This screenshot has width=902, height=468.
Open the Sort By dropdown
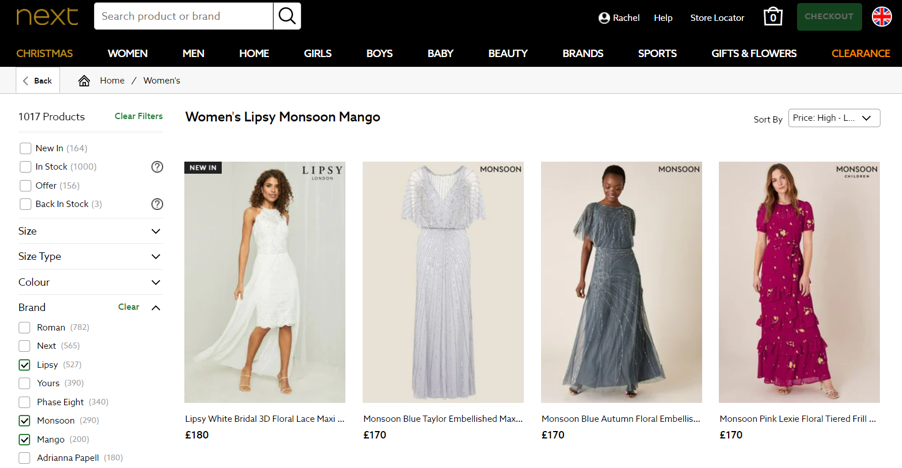[834, 118]
